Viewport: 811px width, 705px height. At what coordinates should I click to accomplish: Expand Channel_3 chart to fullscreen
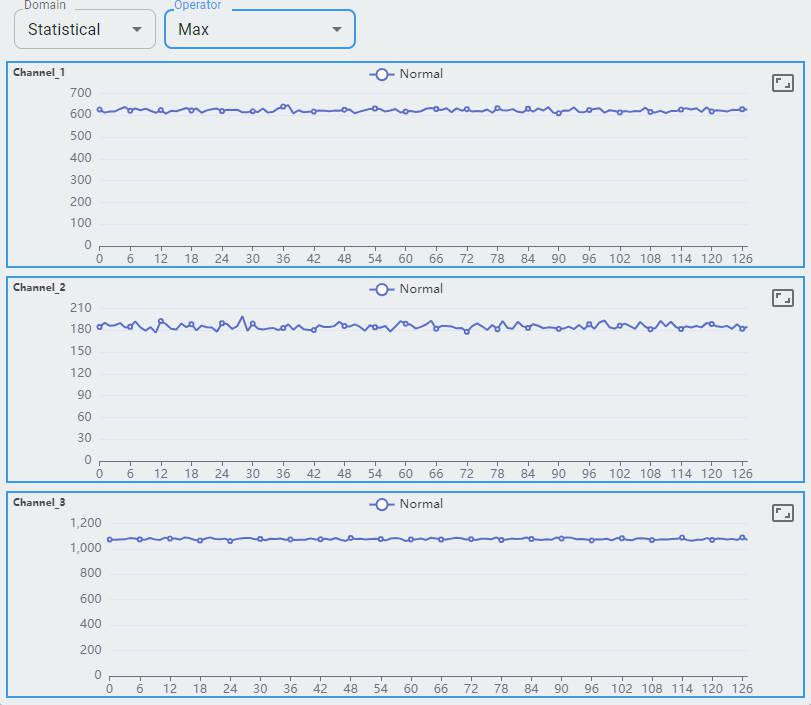tap(782, 513)
